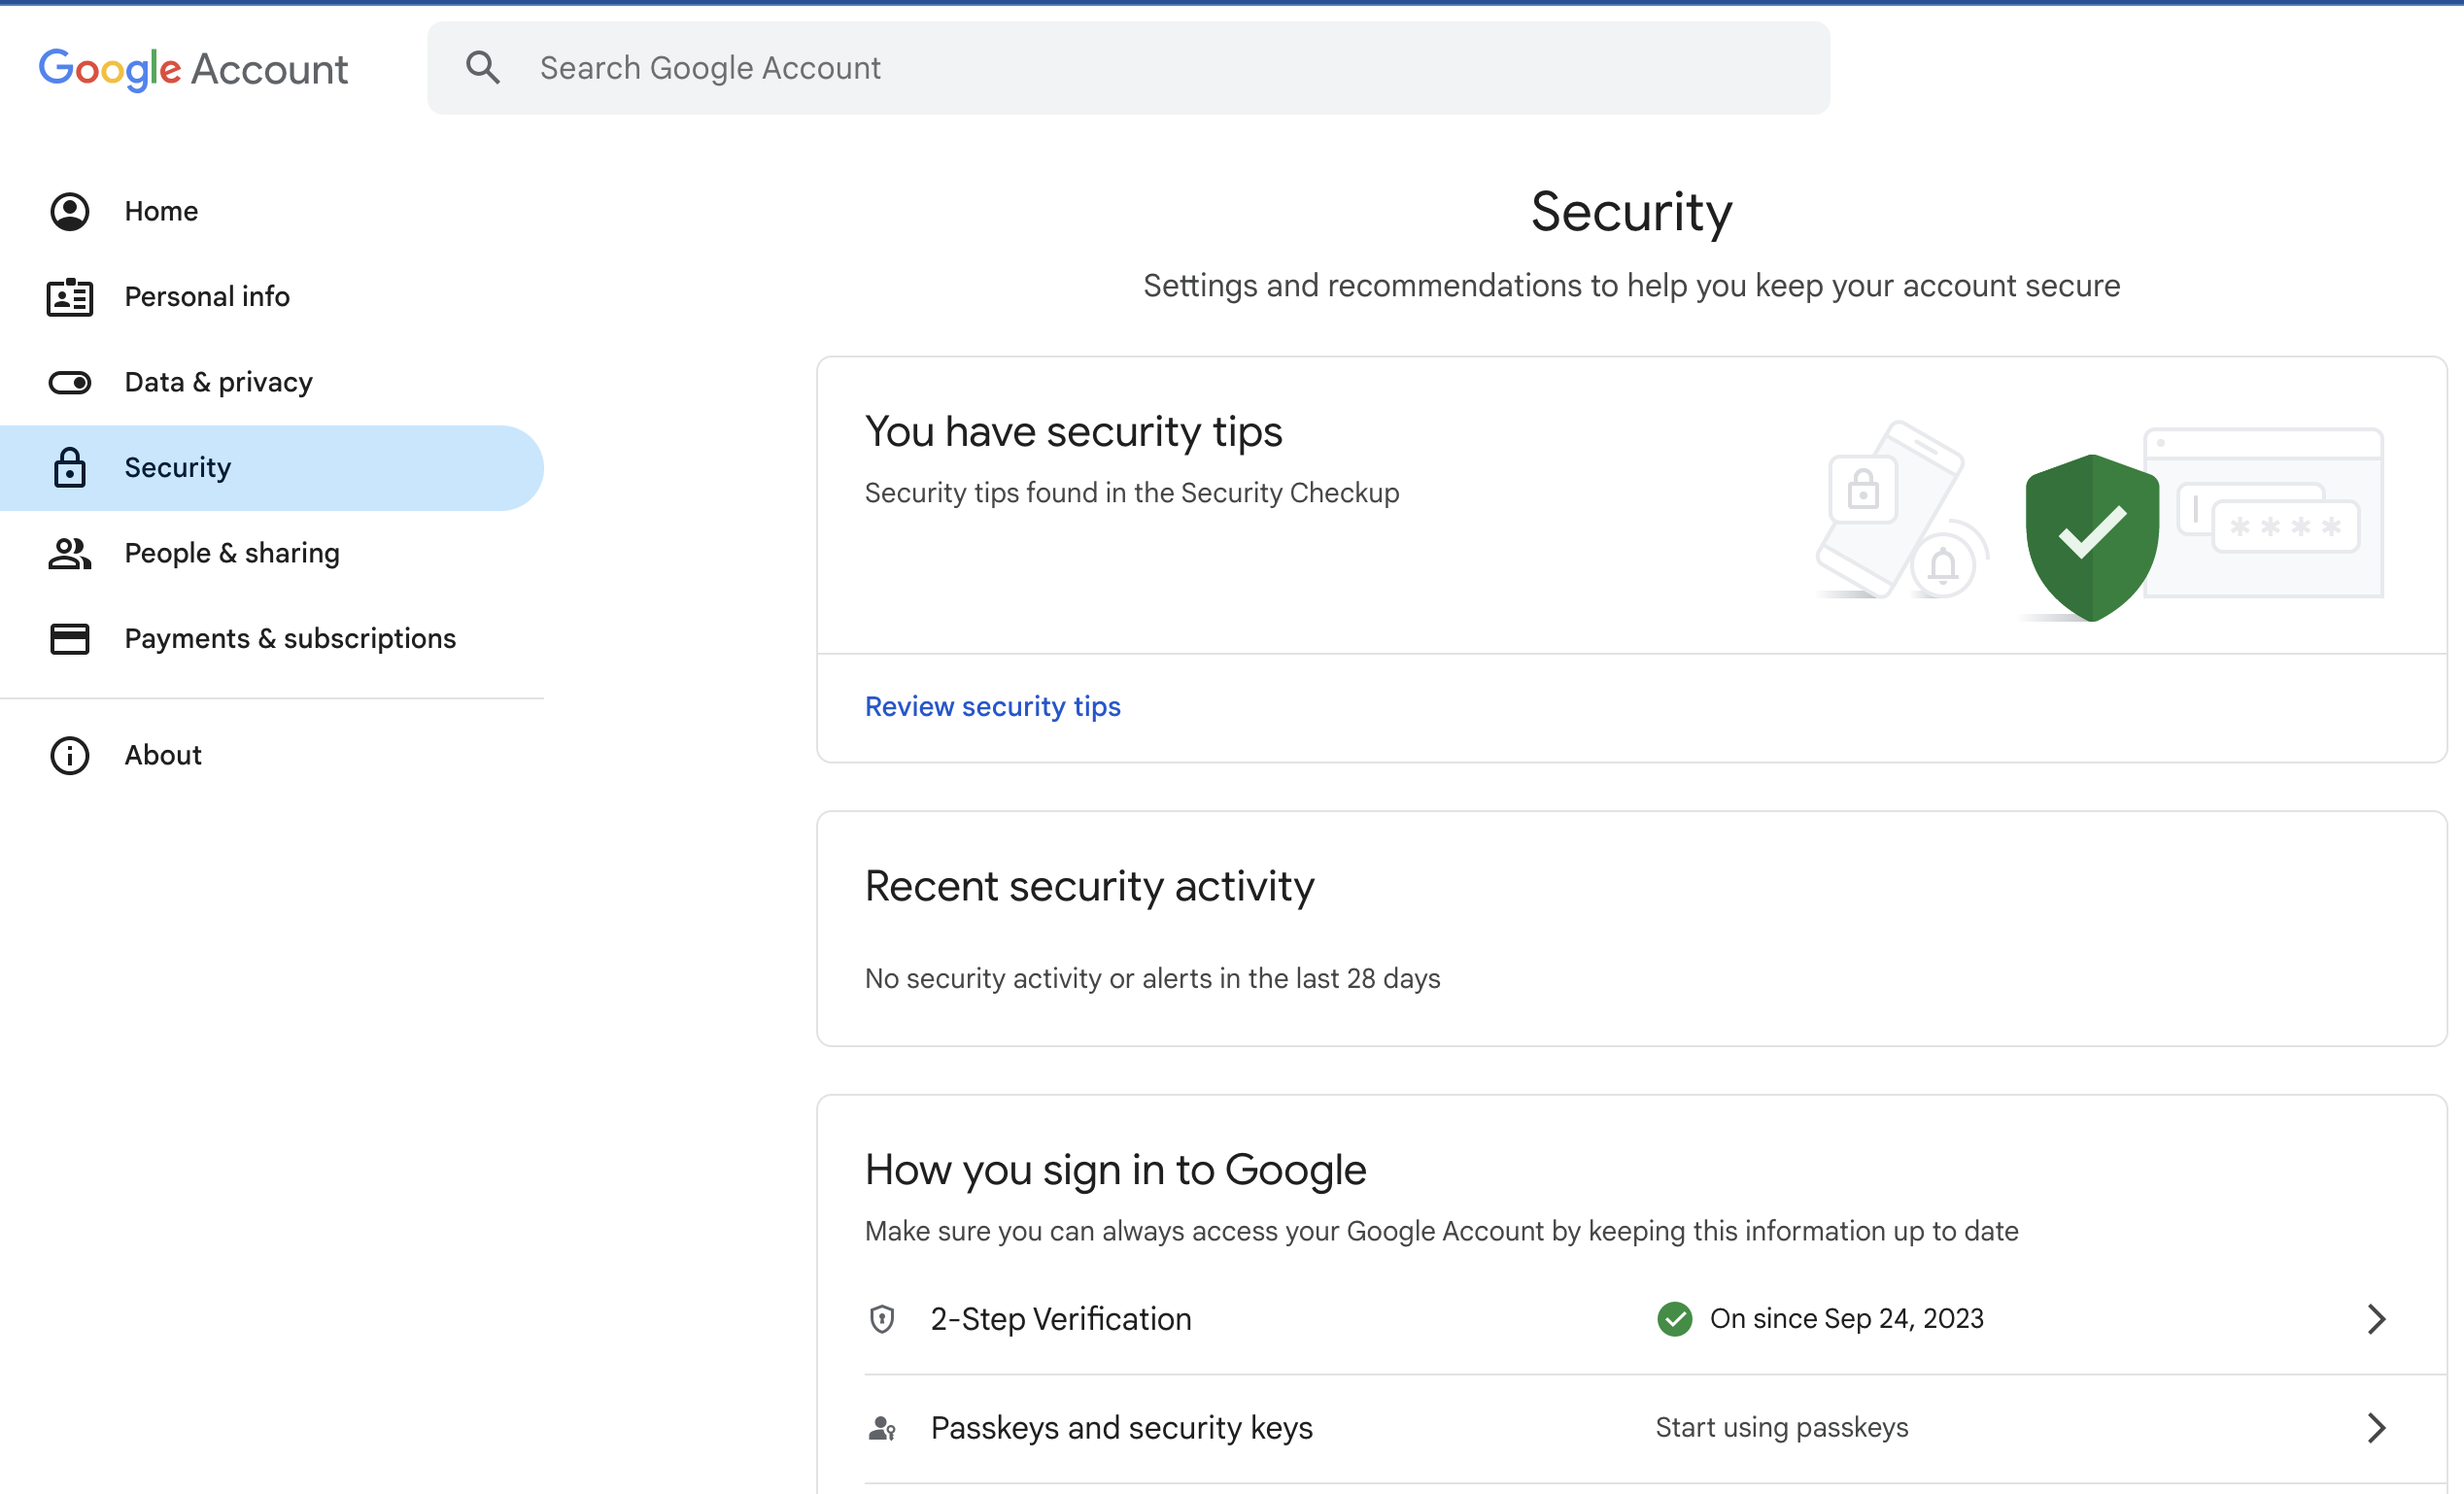
Task: Click the green checkmark status icon
Action: (1675, 1319)
